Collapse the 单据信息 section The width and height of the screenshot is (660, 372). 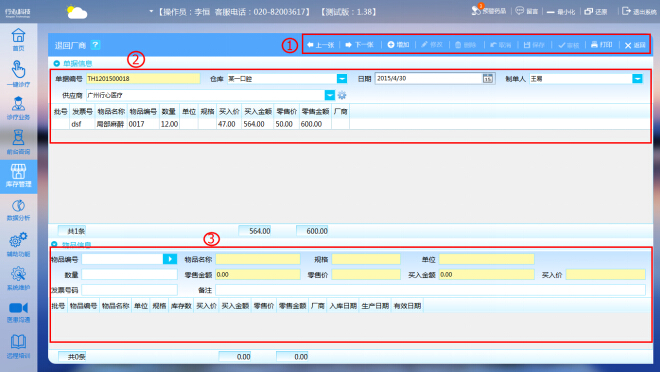click(56, 63)
